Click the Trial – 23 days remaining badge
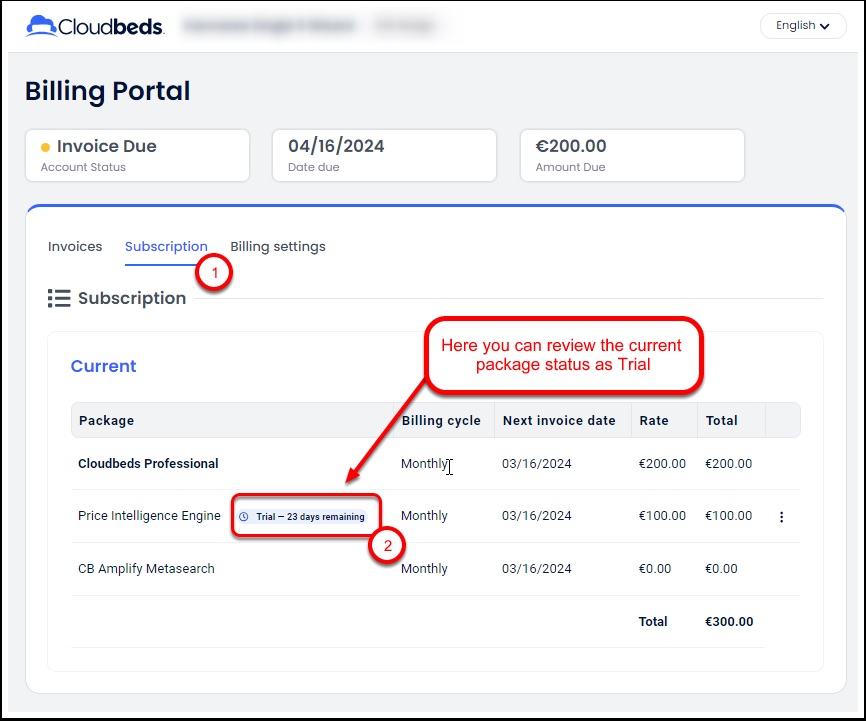The width and height of the screenshot is (866, 721). pos(304,517)
